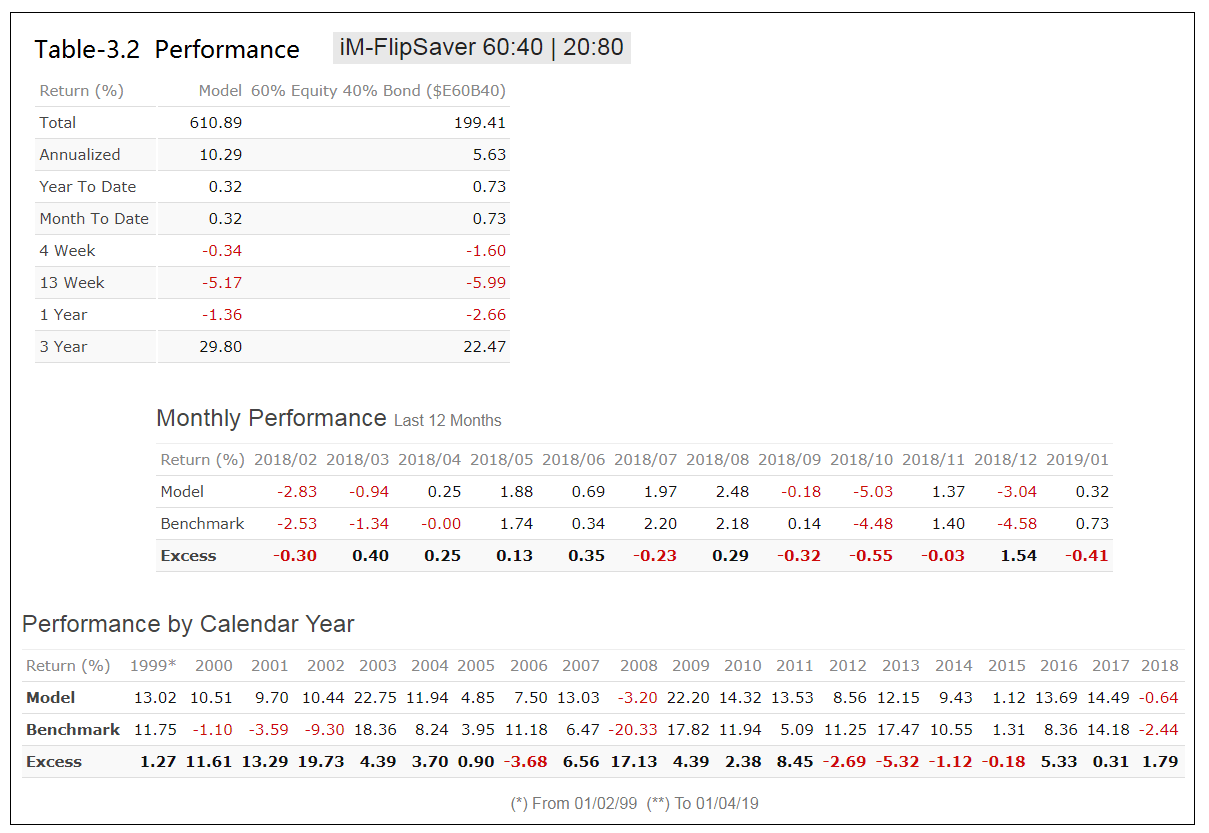Click the 1 Year benchmark value -2.66

tap(485, 315)
